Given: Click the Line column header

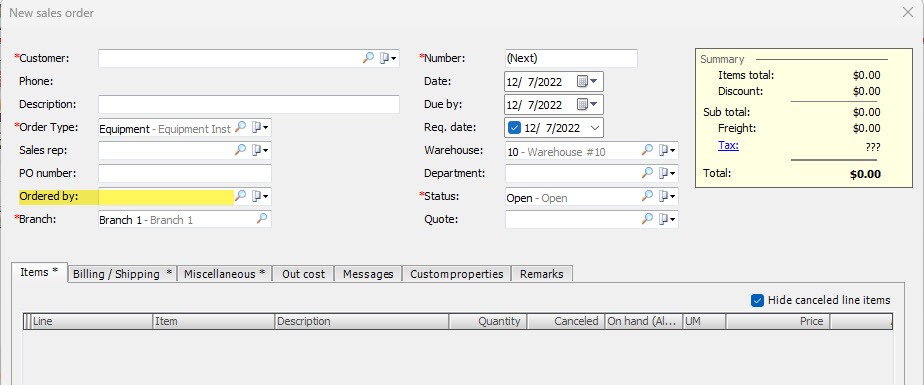Looking at the screenshot, I should [x=91, y=321].
